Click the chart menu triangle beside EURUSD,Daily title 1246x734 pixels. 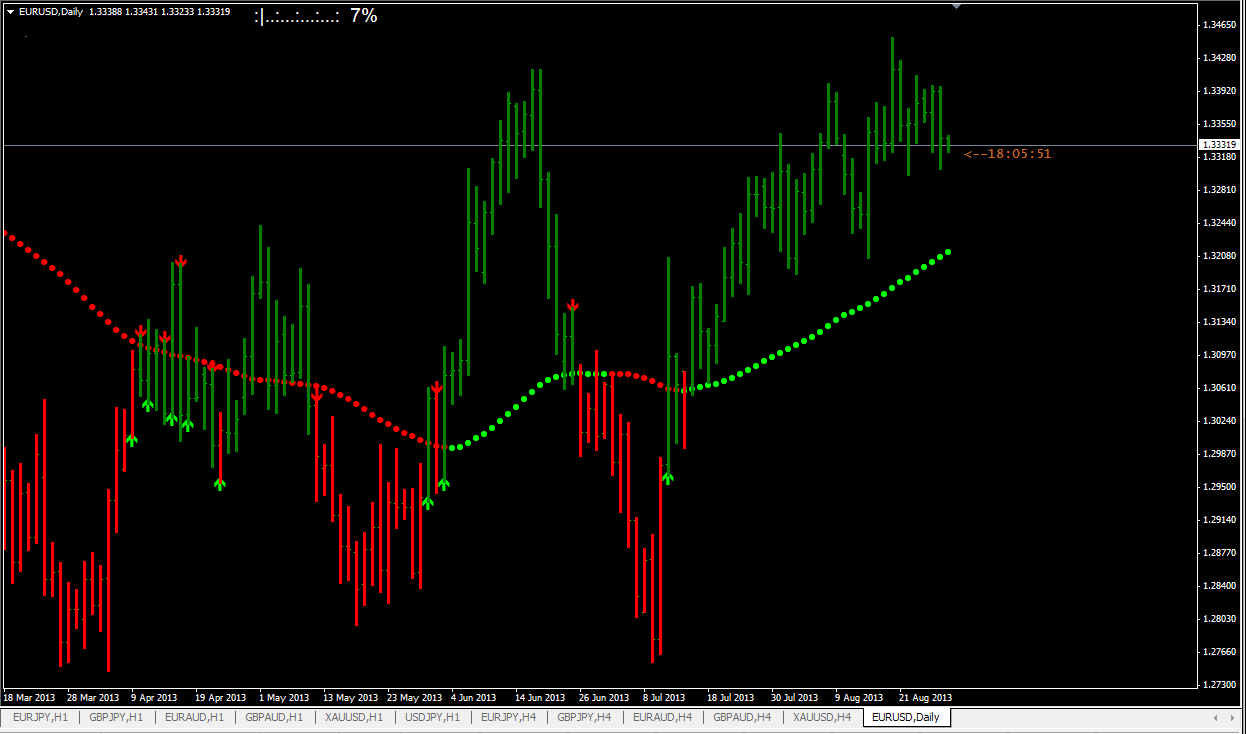10,12
